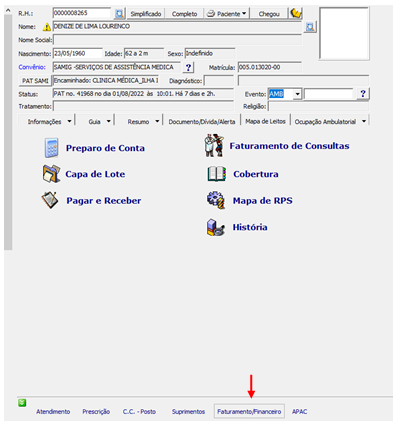Open Faturamento de Consultas icon
Screen dimensions: 399x424
(x=214, y=146)
